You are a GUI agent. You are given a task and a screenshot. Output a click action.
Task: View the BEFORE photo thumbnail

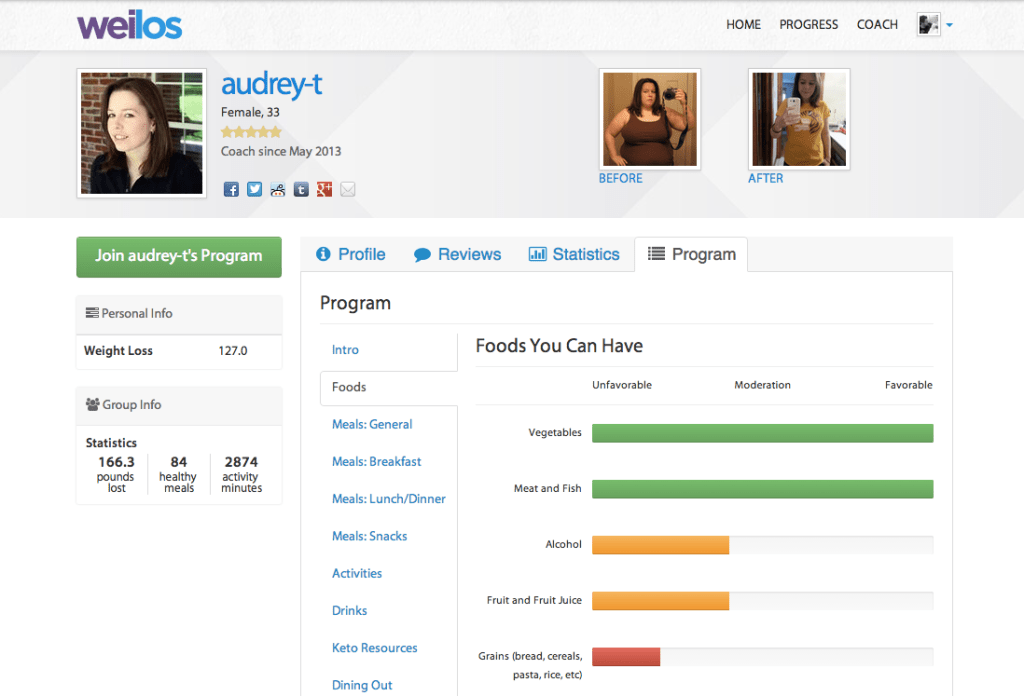click(x=650, y=119)
